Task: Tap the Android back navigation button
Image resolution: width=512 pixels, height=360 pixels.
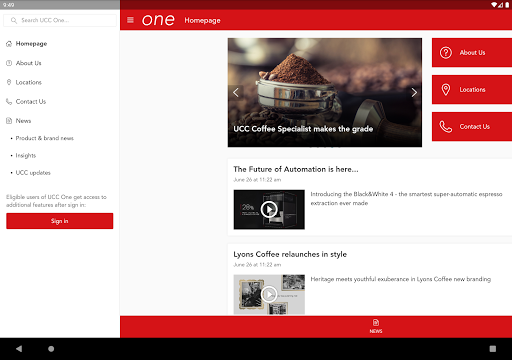Action: click(x=19, y=349)
